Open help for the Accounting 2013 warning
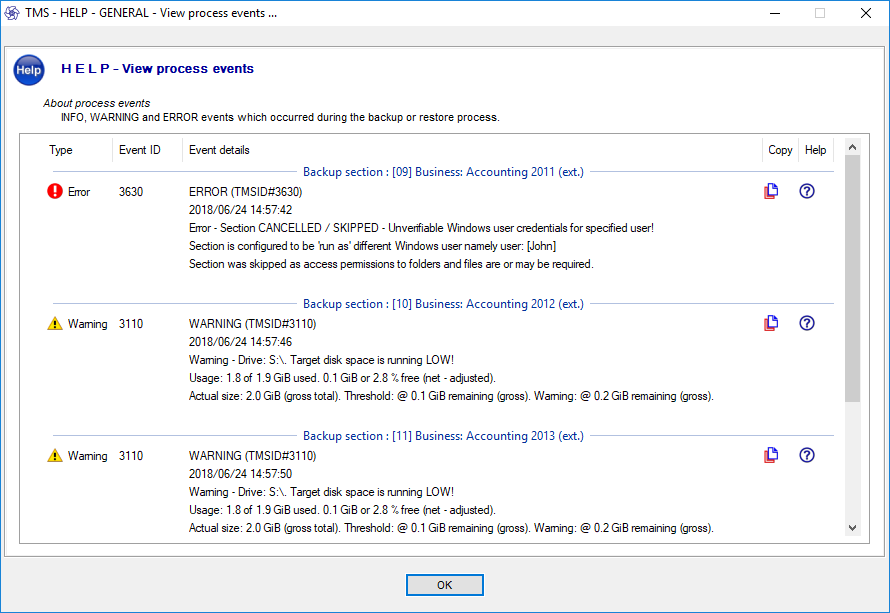This screenshot has width=890, height=613. [807, 455]
